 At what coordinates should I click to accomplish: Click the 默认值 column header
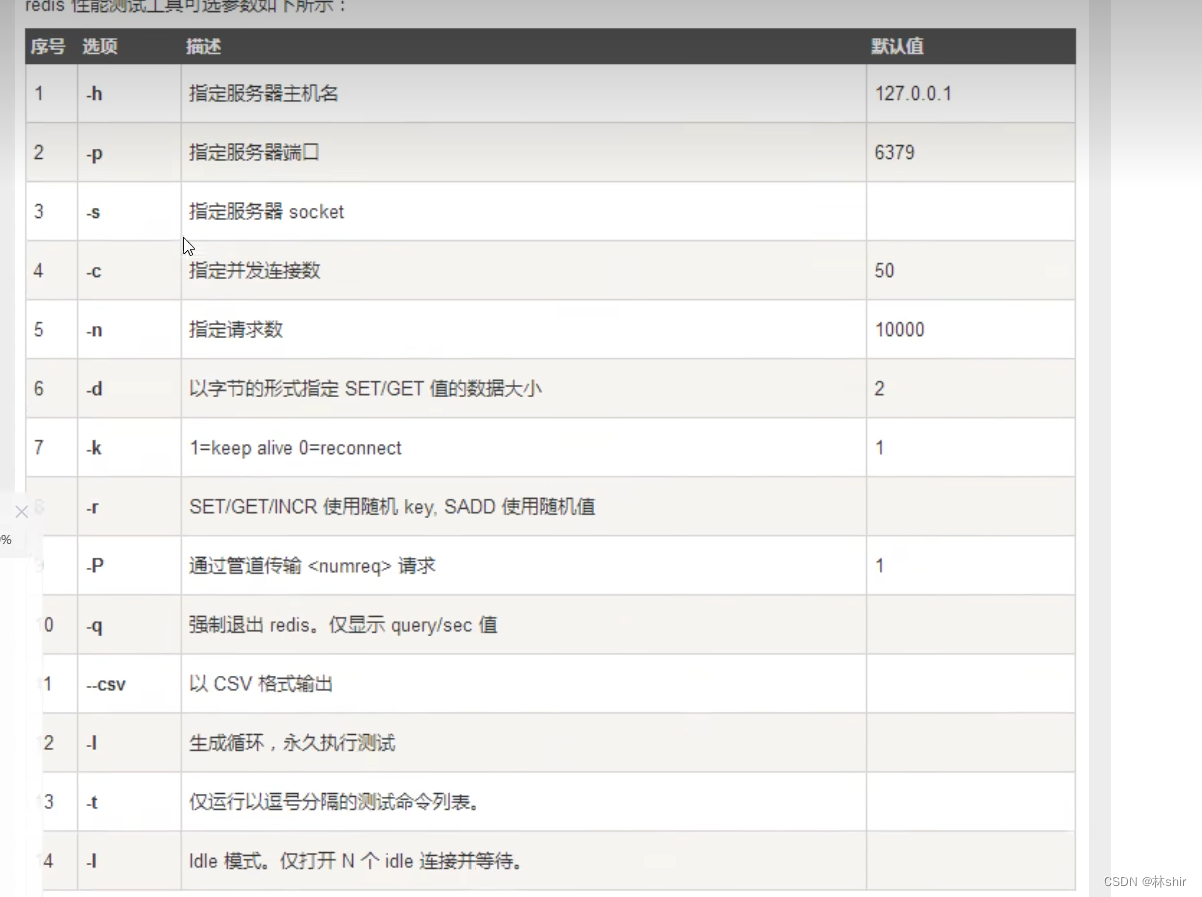pos(897,46)
